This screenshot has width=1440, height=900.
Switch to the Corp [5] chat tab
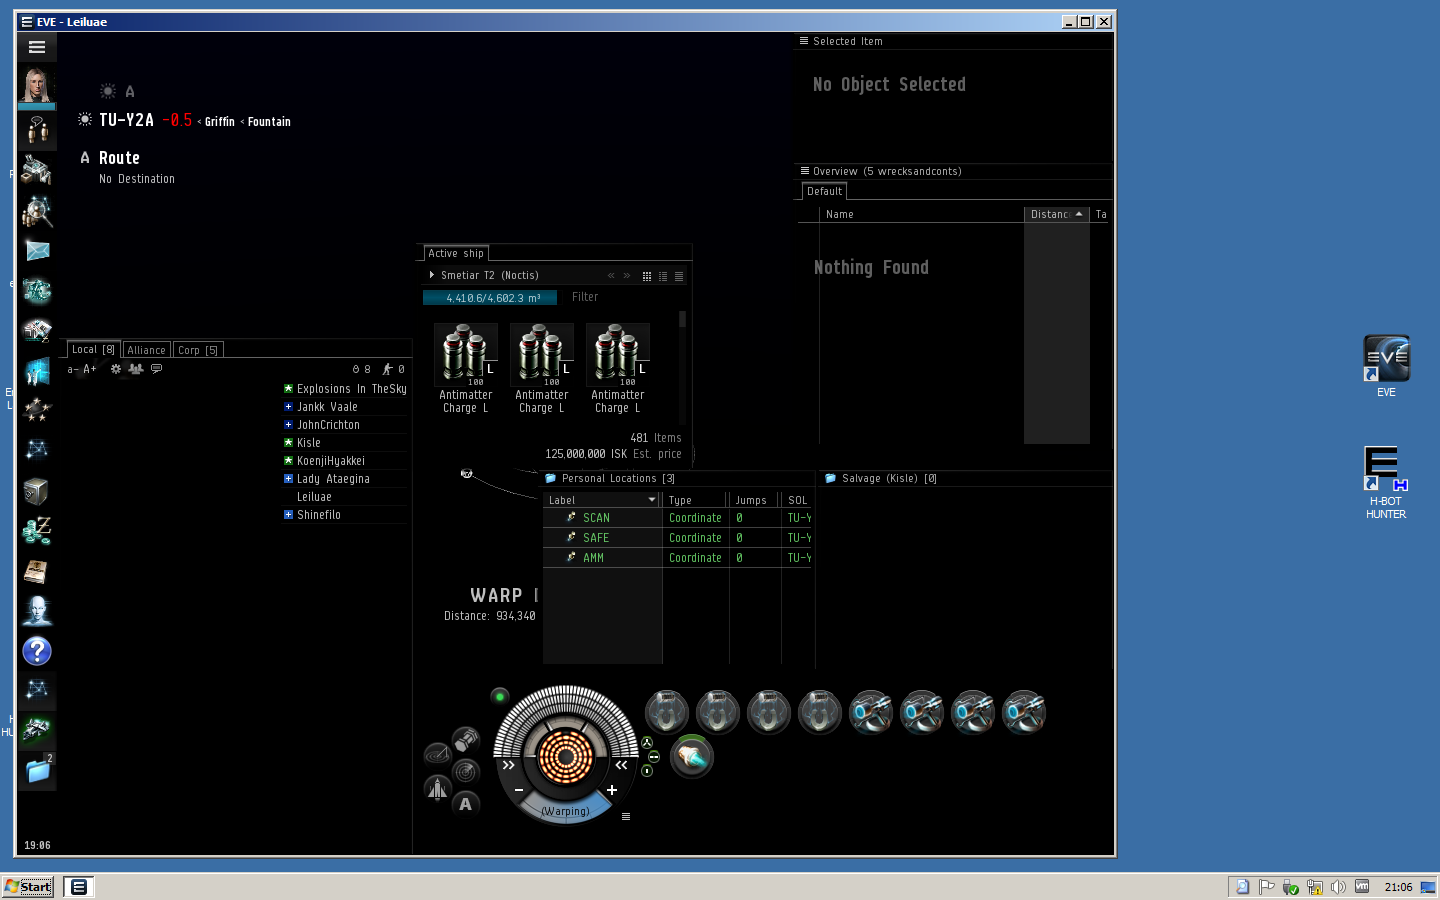click(x=198, y=350)
